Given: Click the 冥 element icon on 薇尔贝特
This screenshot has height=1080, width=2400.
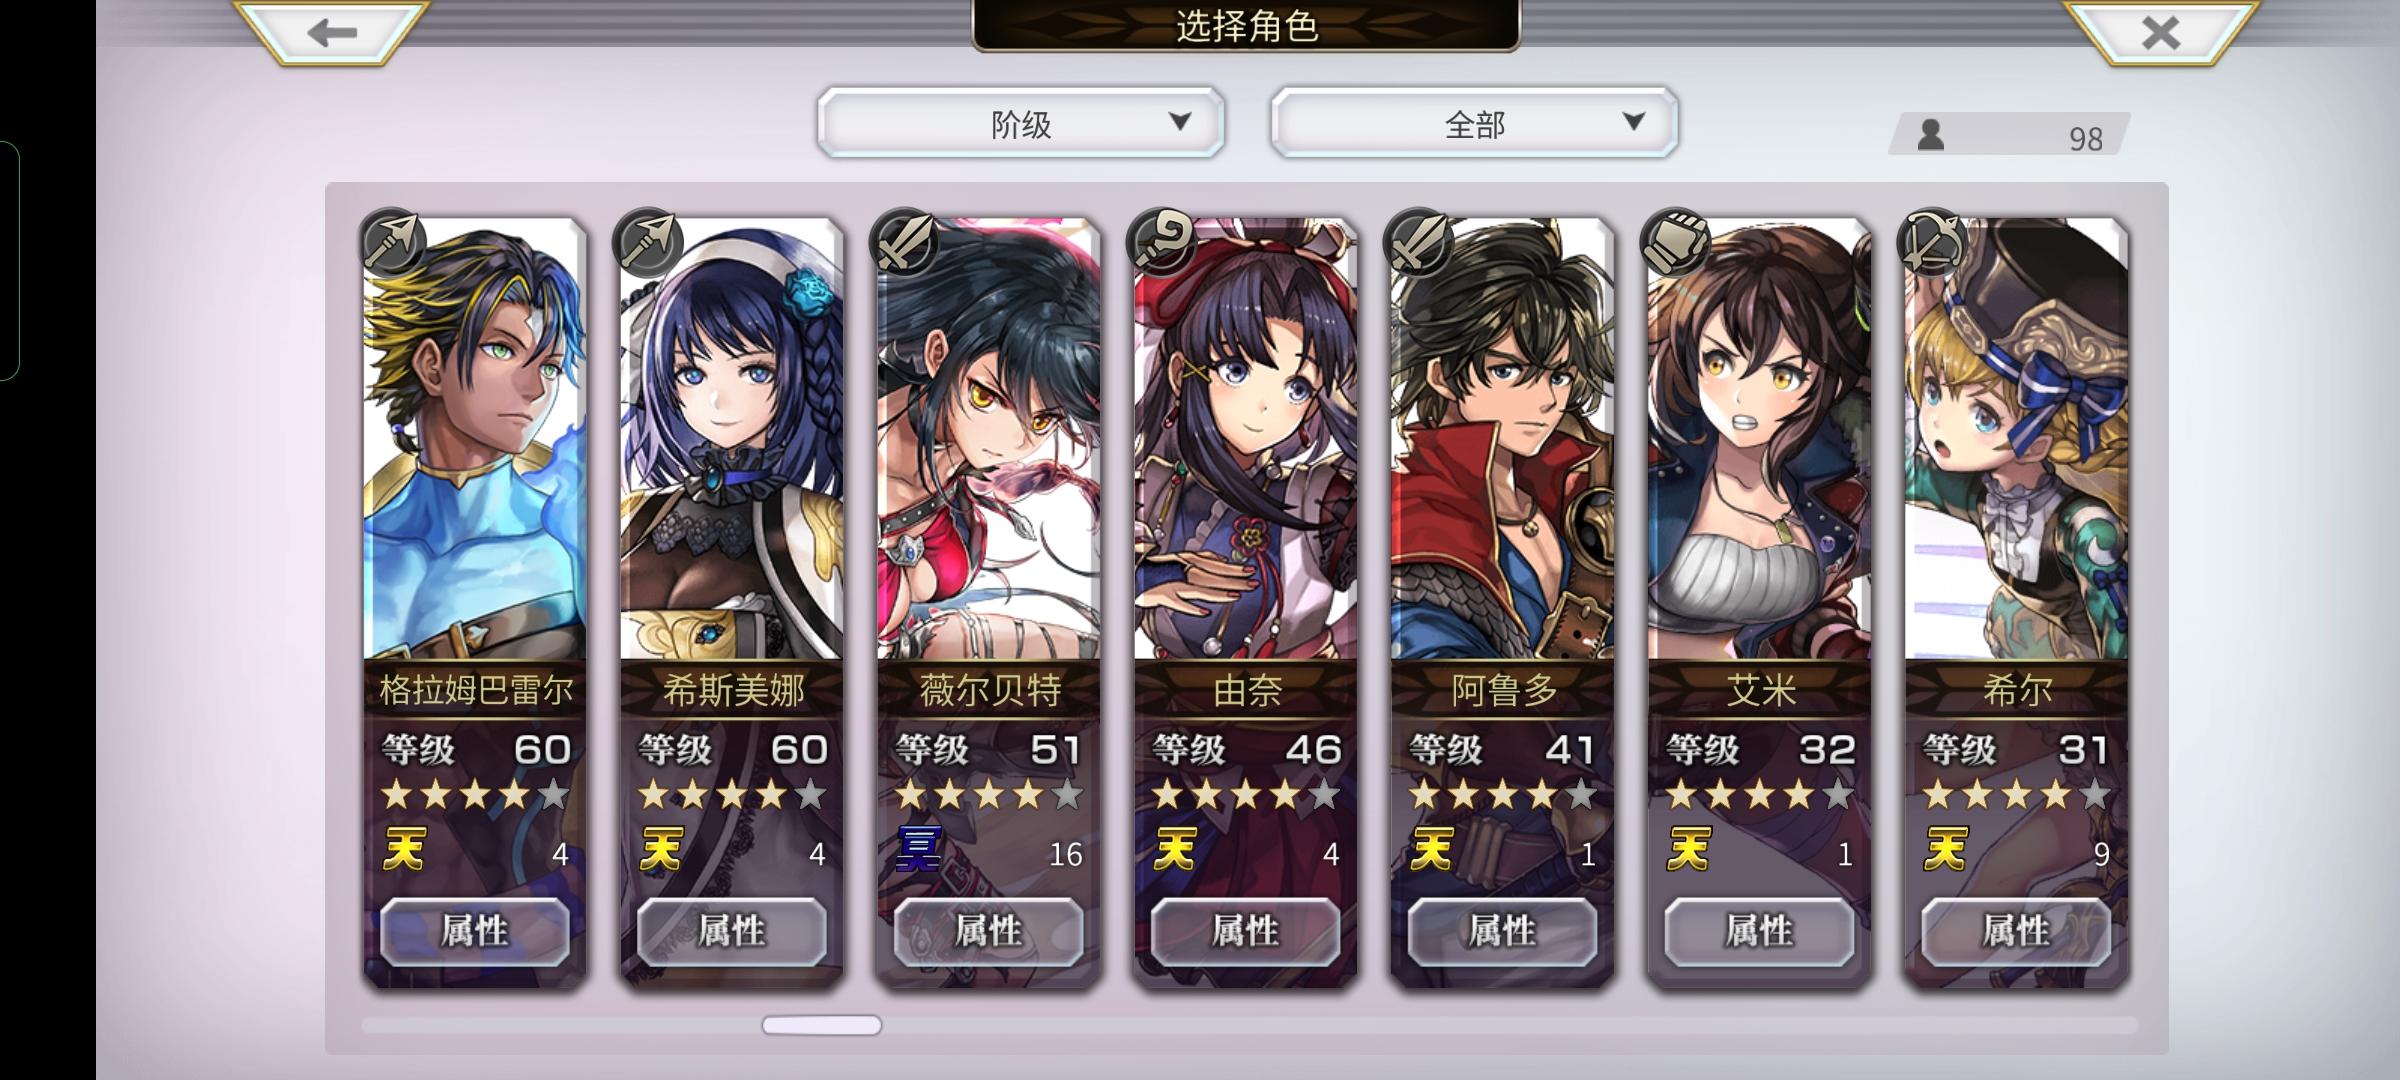Looking at the screenshot, I should pos(918,850).
